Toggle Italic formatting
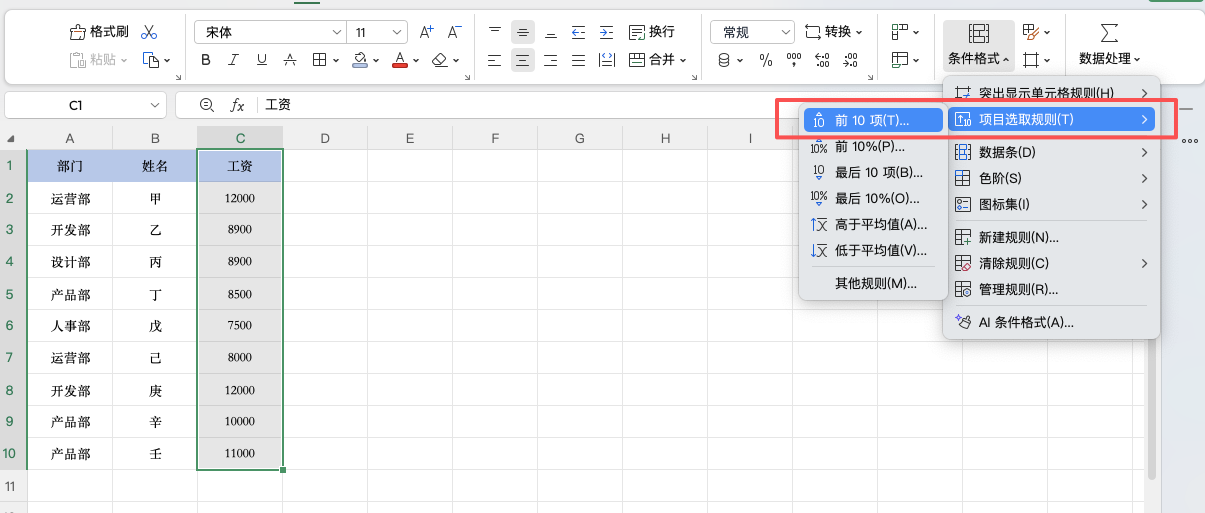This screenshot has height=513, width=1205. pyautogui.click(x=234, y=60)
